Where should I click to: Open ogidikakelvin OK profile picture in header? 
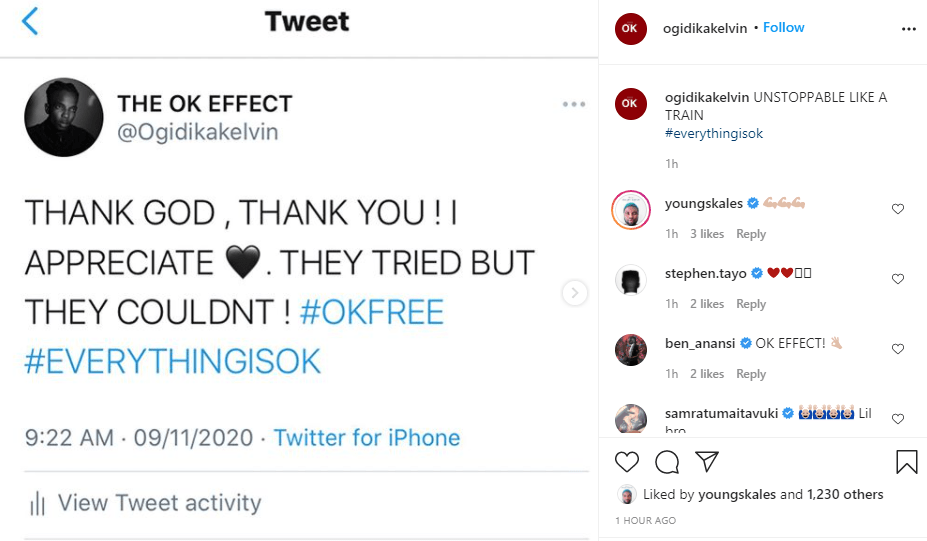tap(630, 28)
